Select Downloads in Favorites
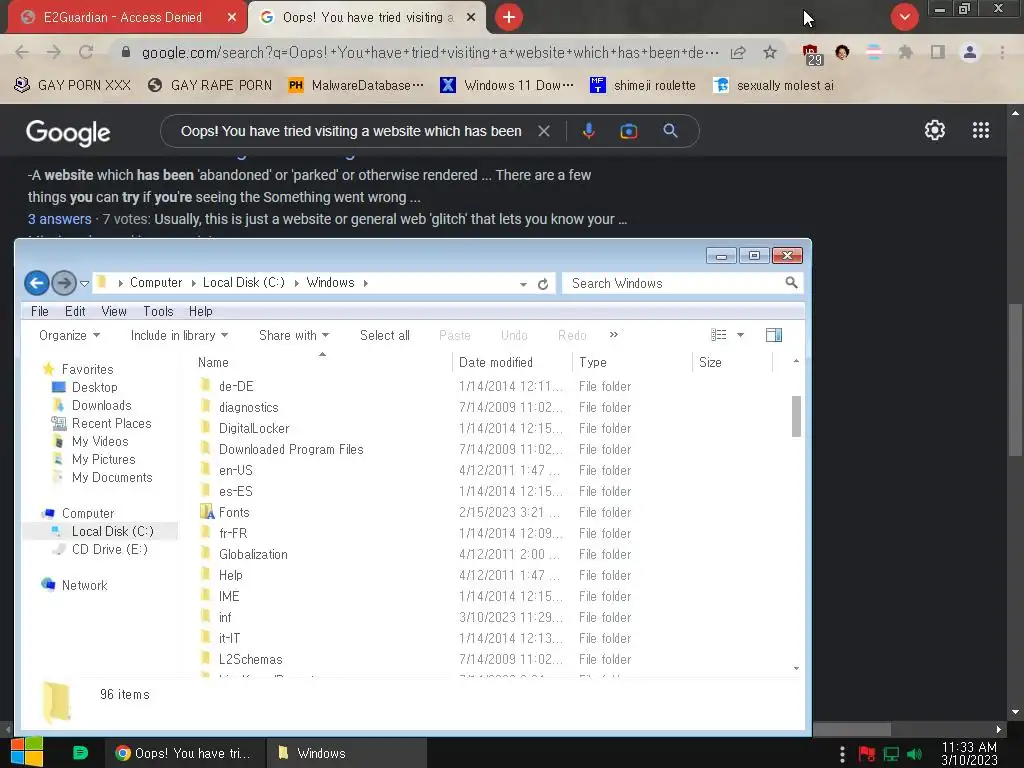Screen dimensions: 1024x768 101,406
